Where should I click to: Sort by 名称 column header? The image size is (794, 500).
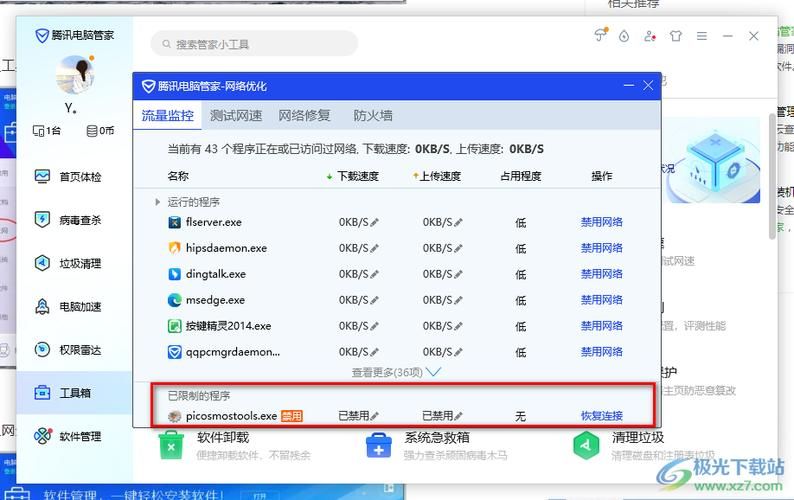(178, 176)
